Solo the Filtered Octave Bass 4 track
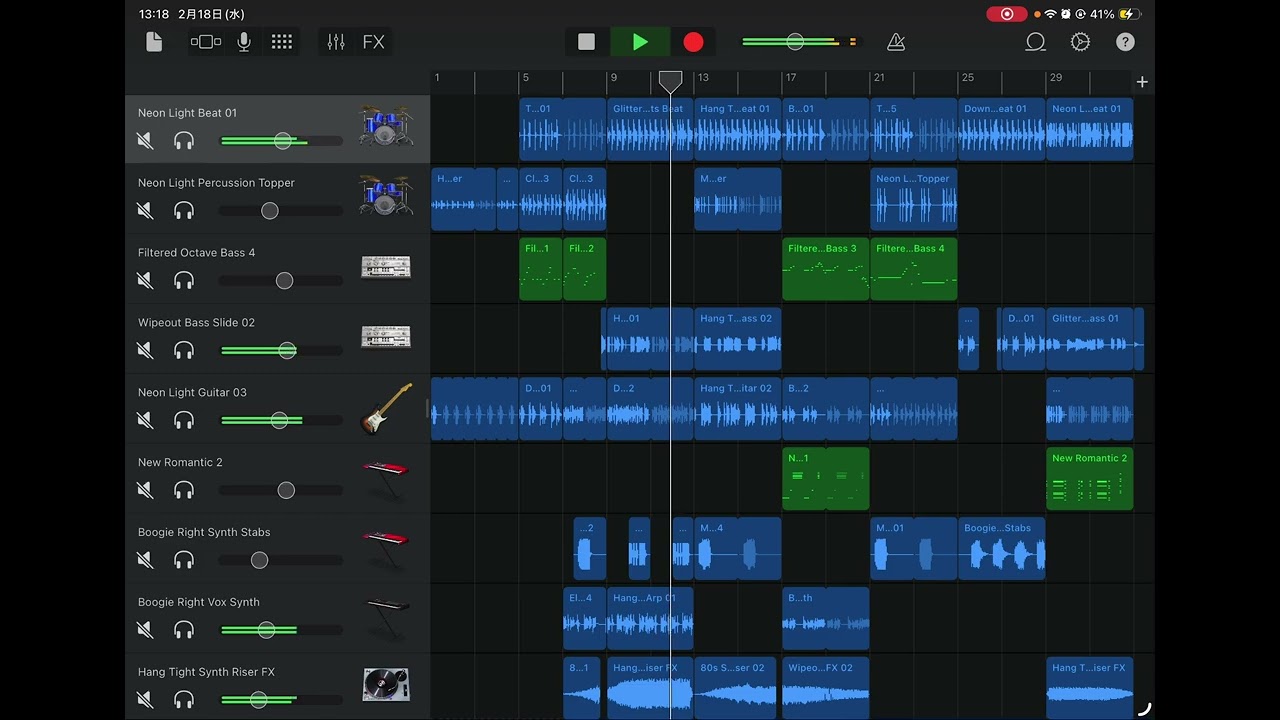 184,281
